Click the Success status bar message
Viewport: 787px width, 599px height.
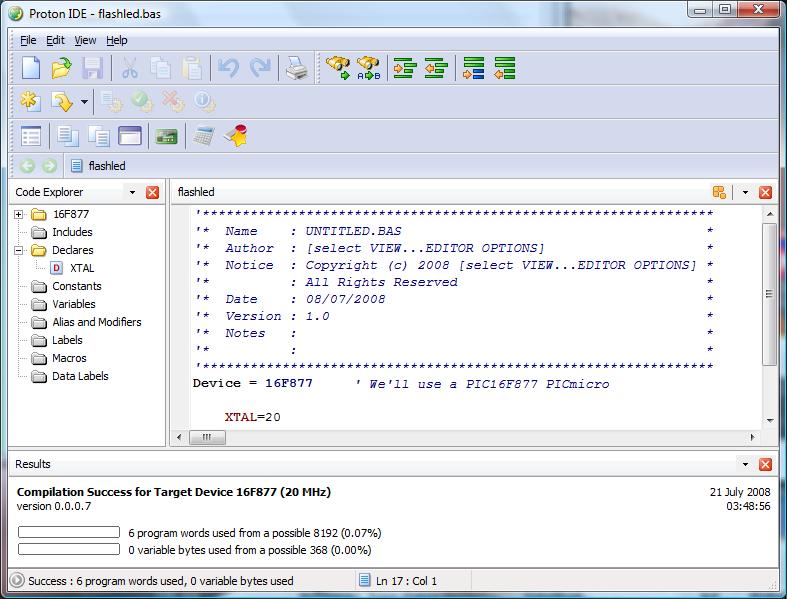[x=161, y=581]
